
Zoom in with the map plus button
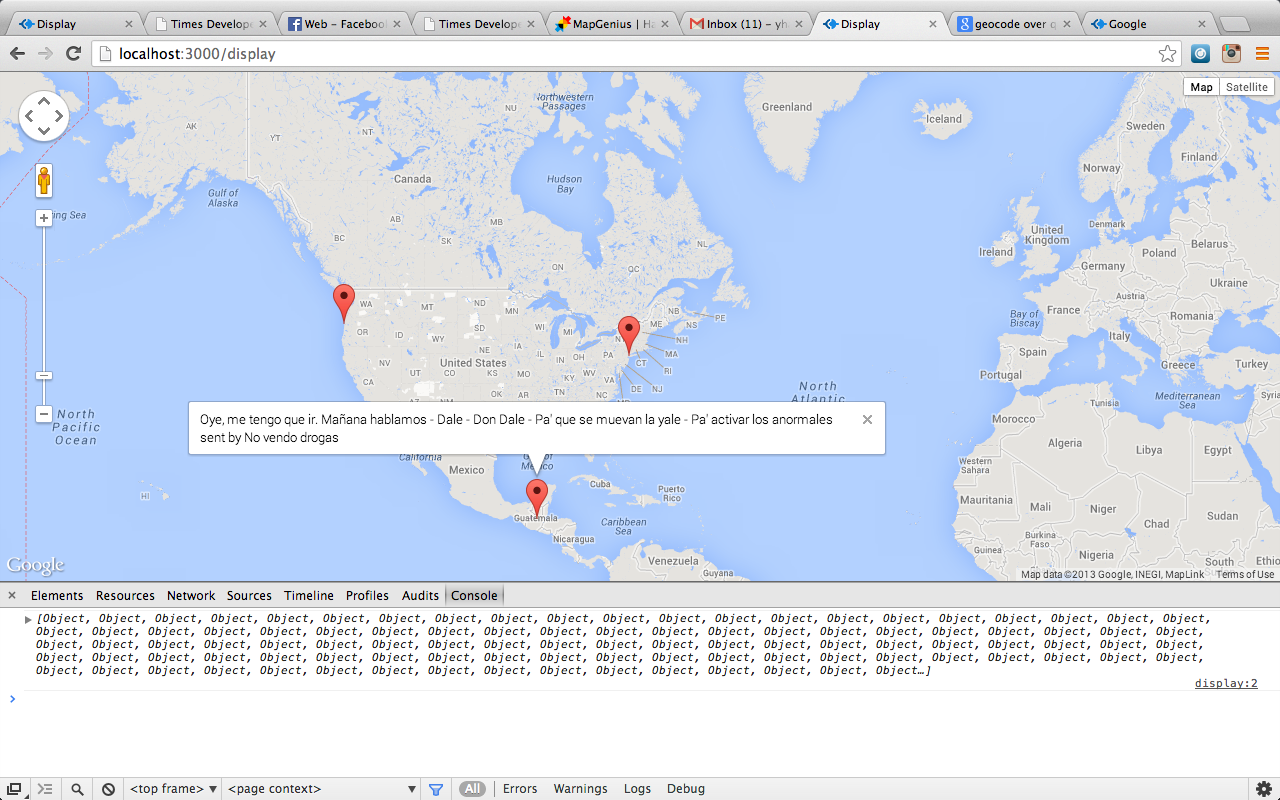coord(44,218)
